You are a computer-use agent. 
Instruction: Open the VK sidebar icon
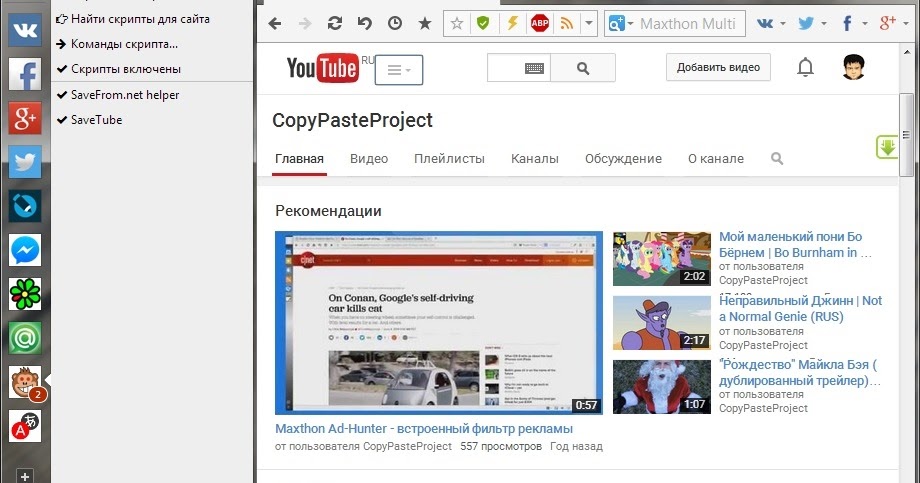point(25,30)
